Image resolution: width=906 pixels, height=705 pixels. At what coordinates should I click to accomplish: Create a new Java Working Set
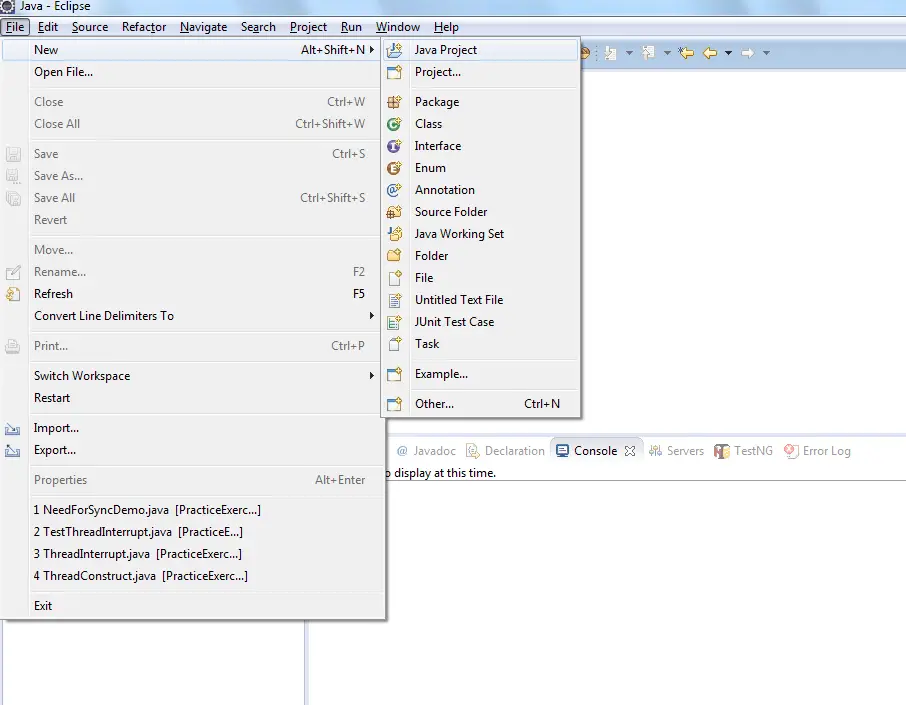(x=458, y=233)
